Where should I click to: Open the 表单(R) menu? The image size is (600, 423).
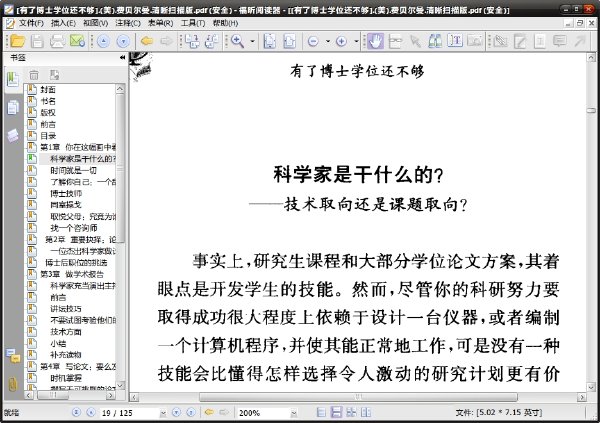tap(160, 23)
